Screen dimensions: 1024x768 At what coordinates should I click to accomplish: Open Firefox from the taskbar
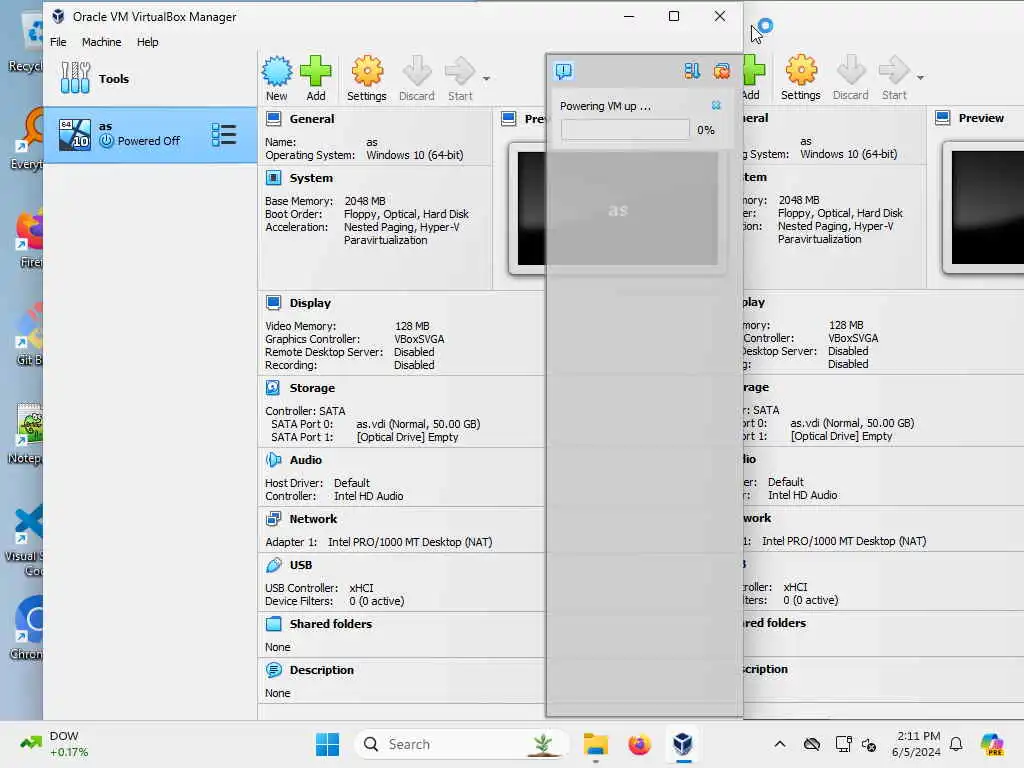pos(639,744)
